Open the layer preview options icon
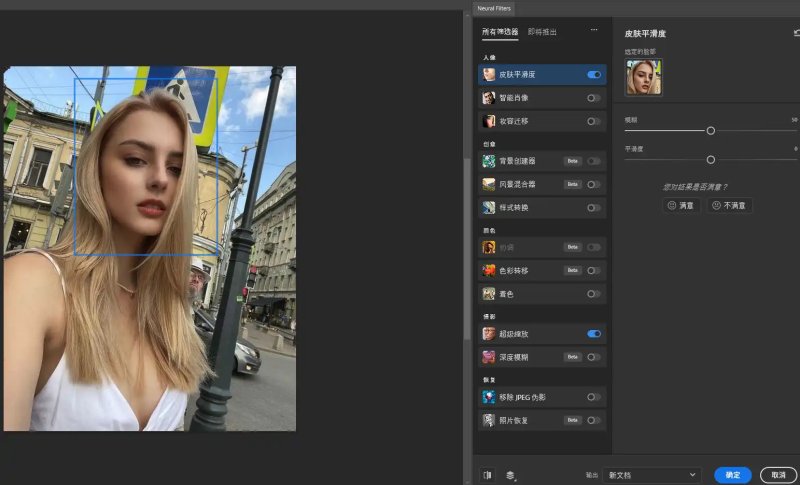The image size is (800, 485). click(510, 475)
